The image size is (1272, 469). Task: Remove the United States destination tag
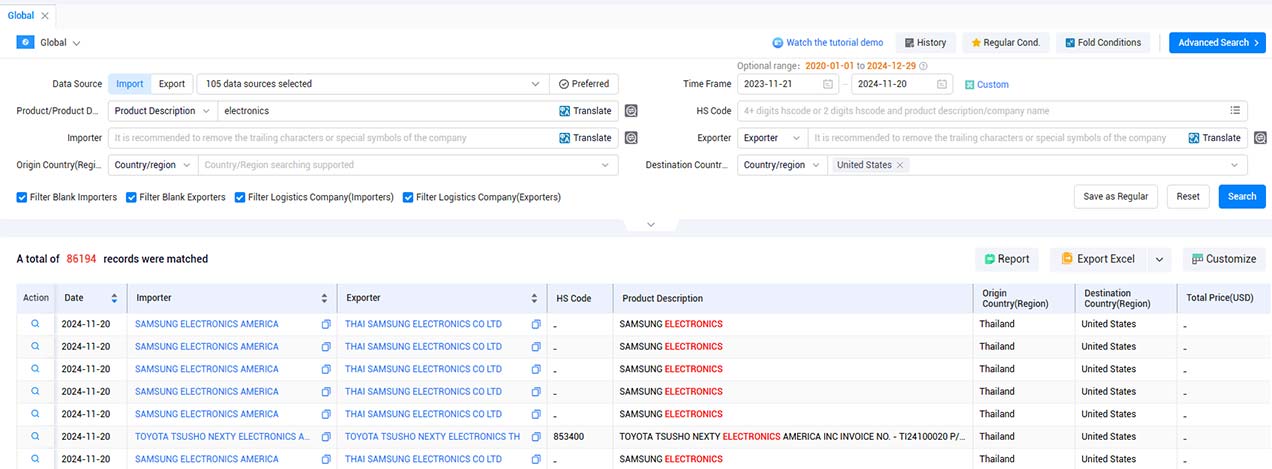[900, 165]
